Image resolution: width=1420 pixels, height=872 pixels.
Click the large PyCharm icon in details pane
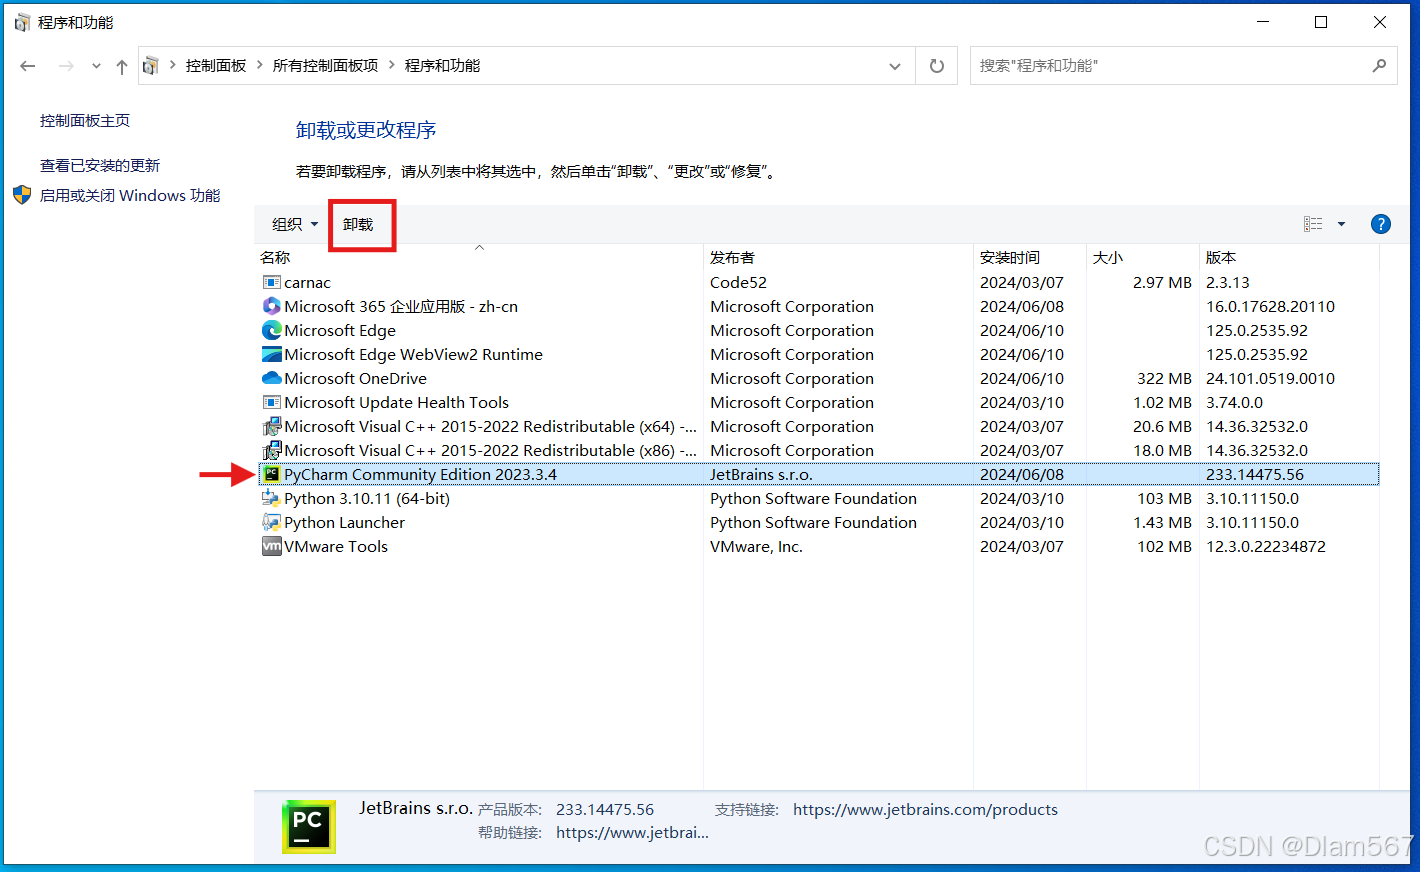pyautogui.click(x=309, y=827)
